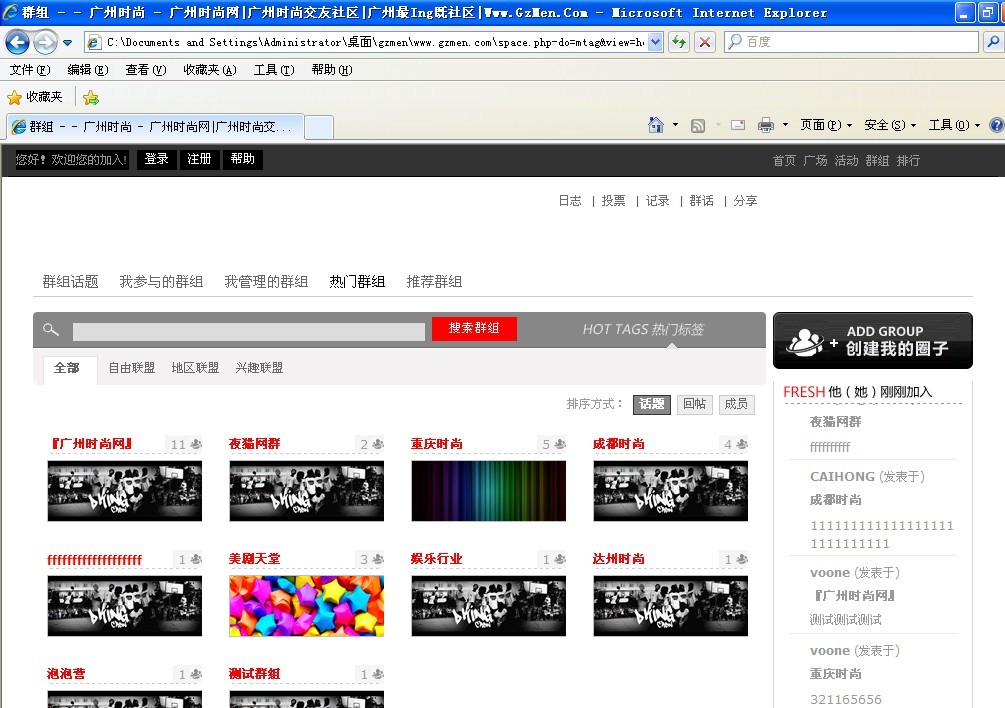Open the 帮助(H) menu
1005x708 pixels.
click(x=331, y=70)
